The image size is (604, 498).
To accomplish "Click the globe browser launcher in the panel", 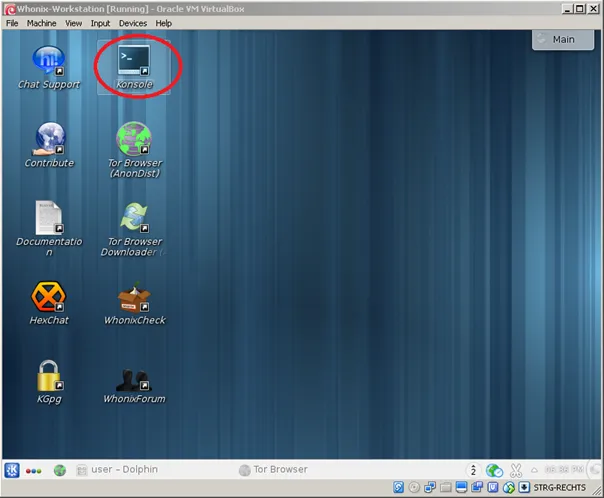I will click(60, 470).
